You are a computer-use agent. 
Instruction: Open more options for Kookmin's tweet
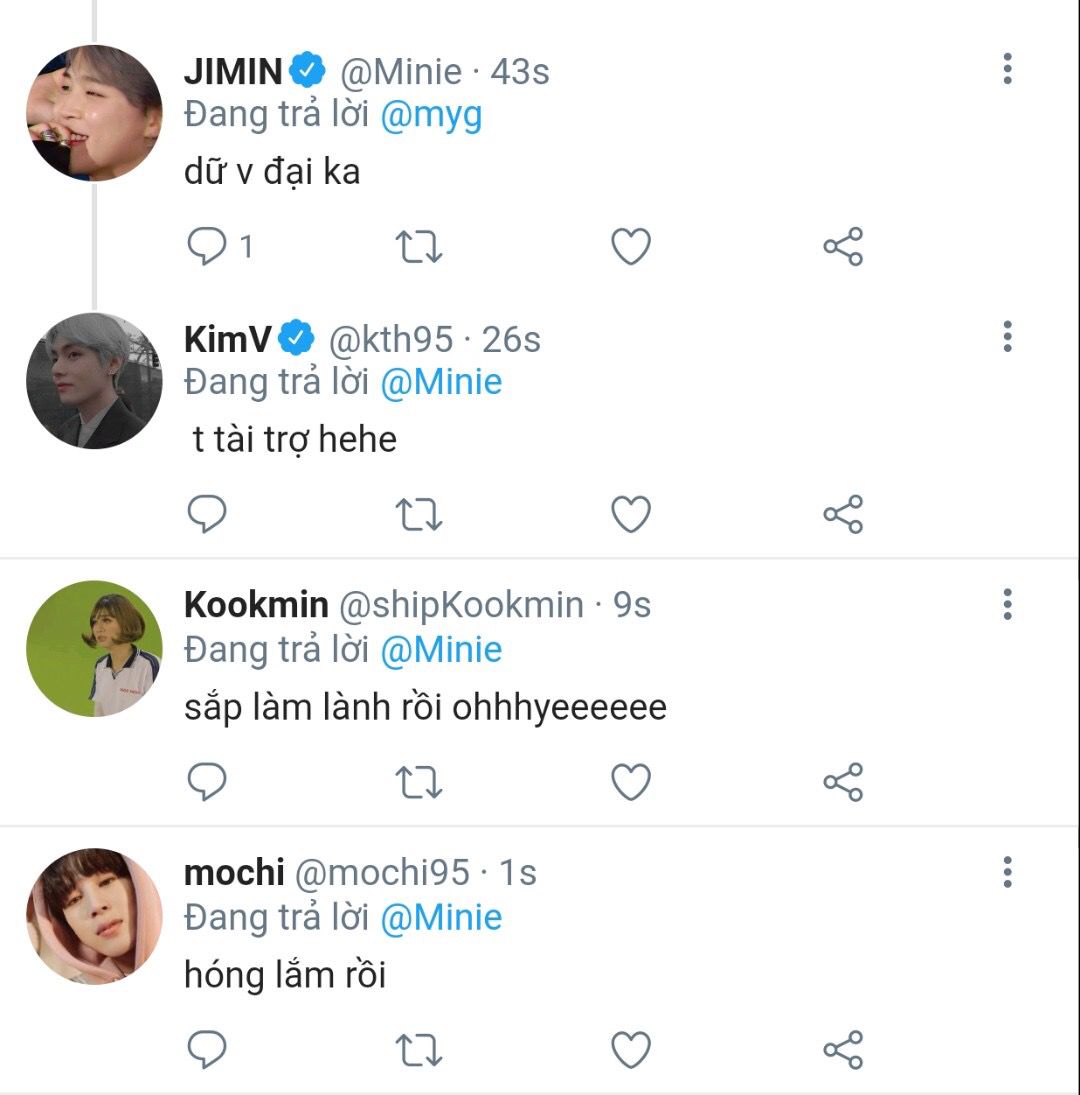1007,604
